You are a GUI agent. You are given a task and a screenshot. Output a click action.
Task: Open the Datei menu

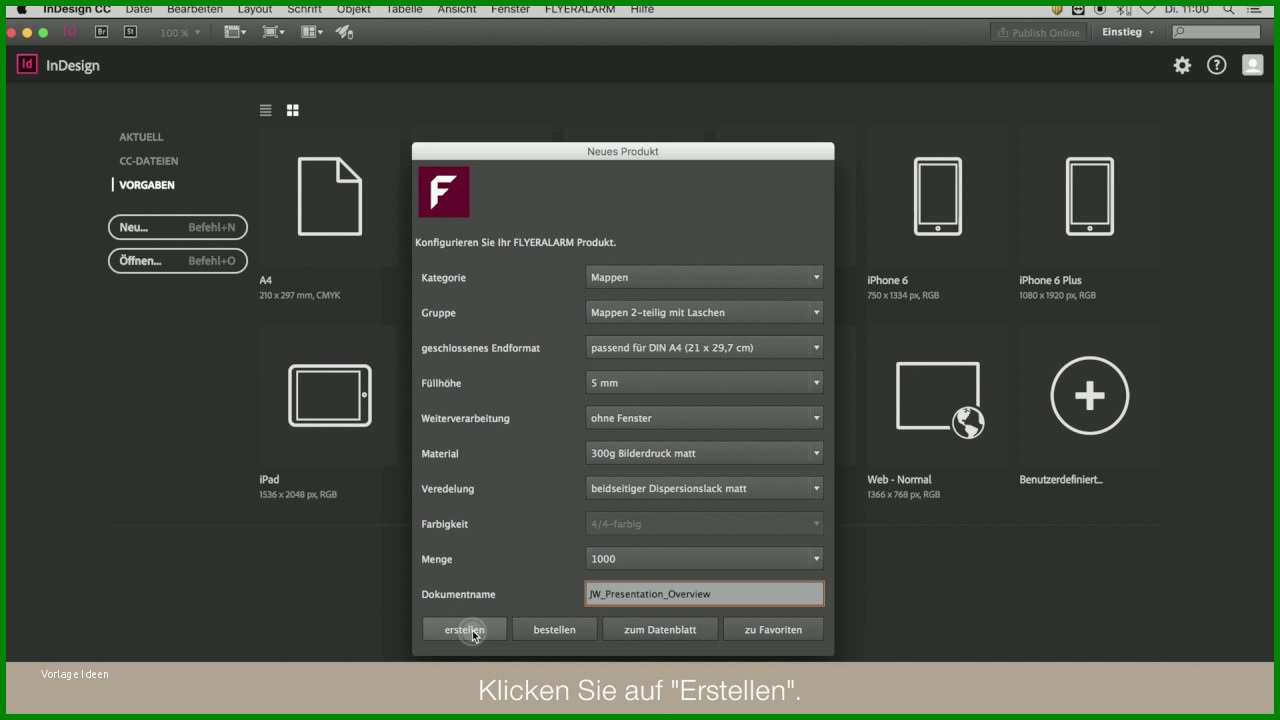(x=139, y=9)
